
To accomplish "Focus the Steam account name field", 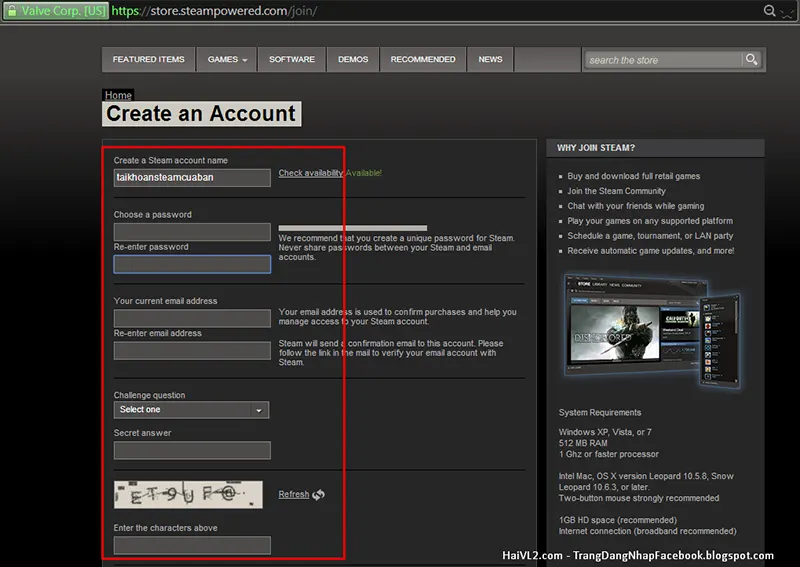I will (x=192, y=178).
